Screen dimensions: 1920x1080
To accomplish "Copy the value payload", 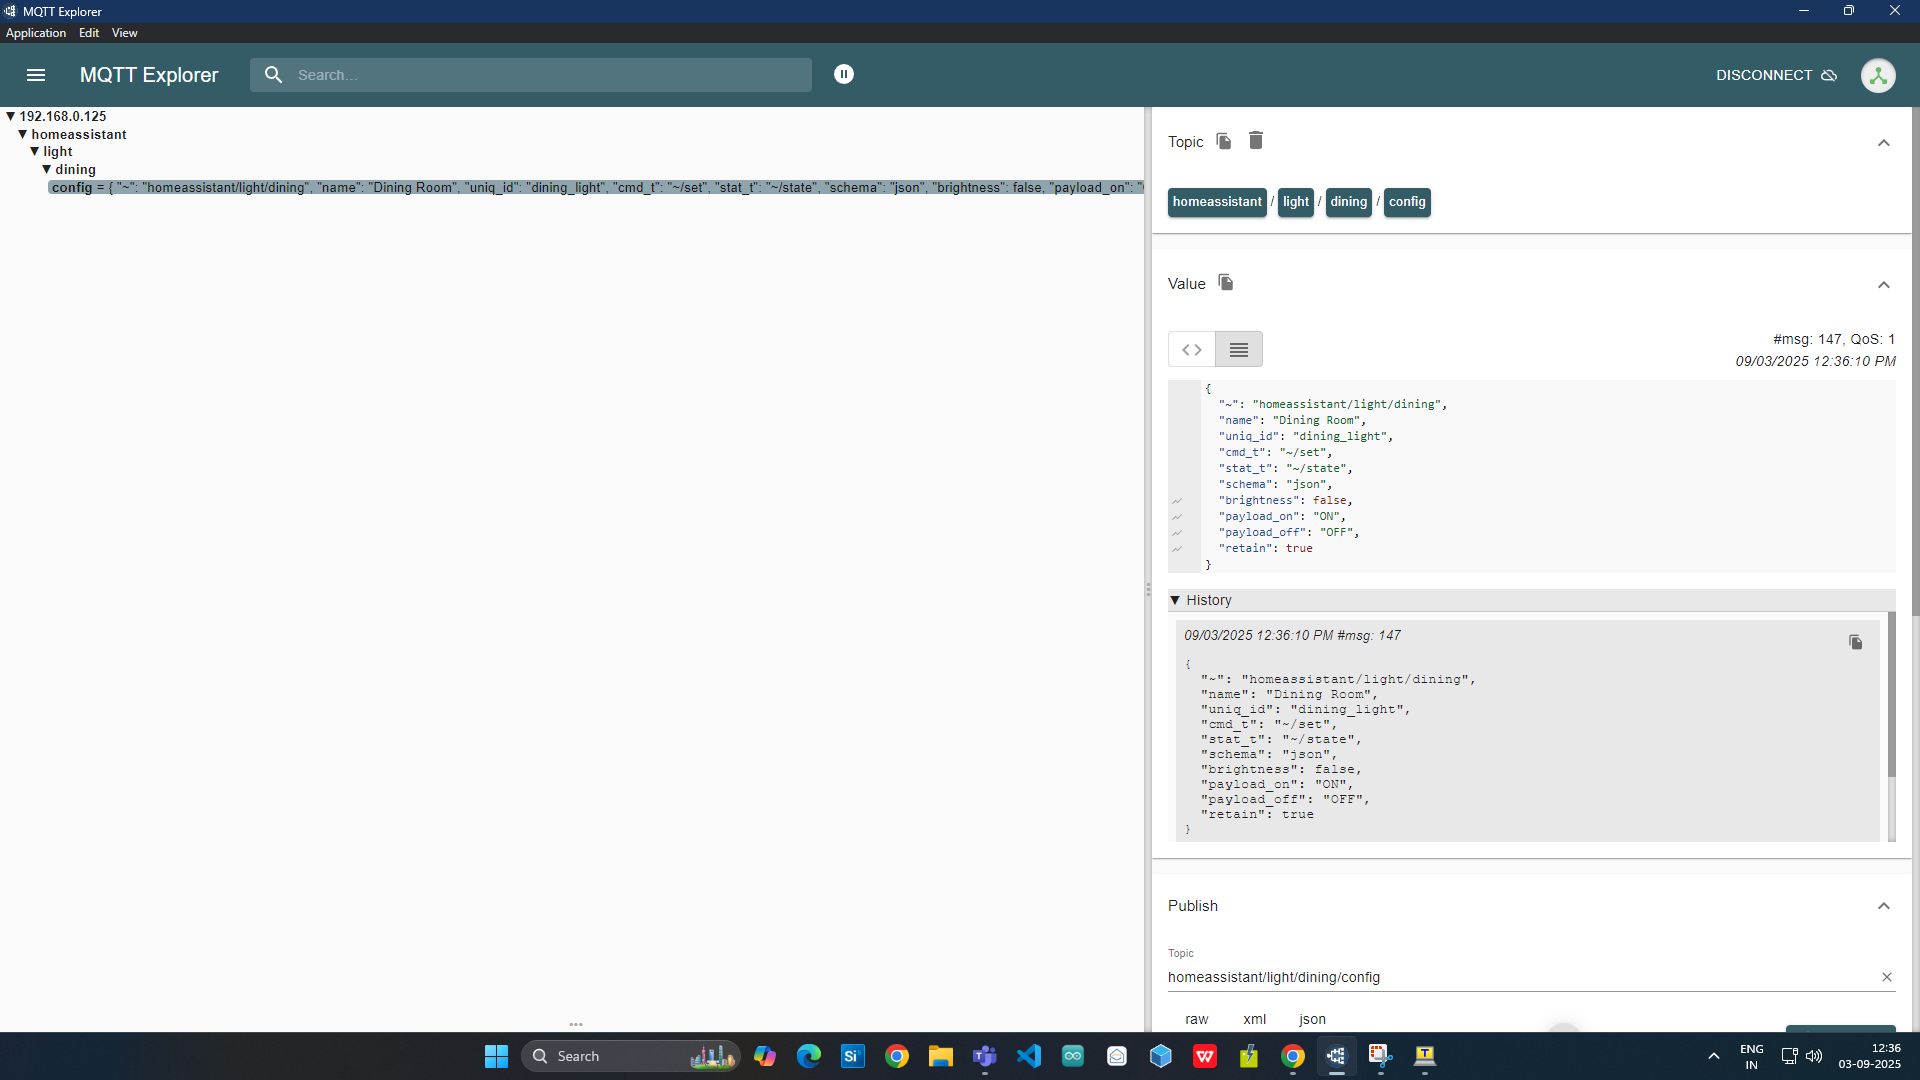I will [x=1225, y=283].
